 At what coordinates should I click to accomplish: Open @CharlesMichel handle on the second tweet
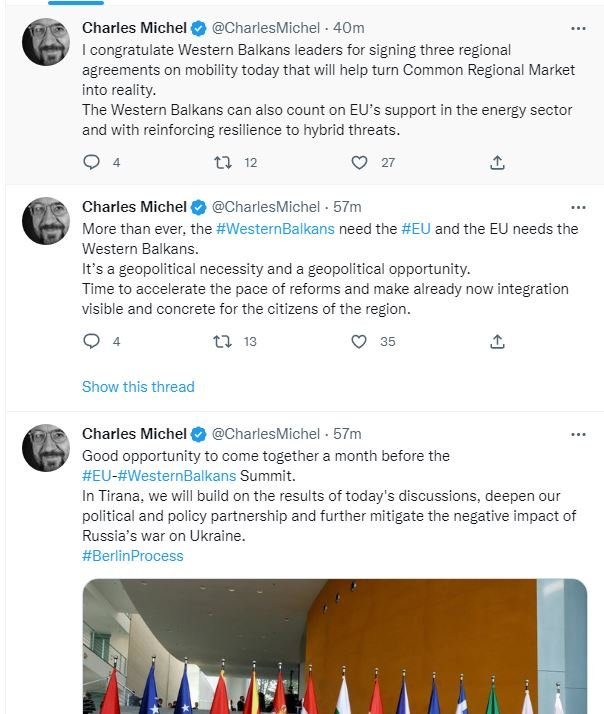[266, 207]
